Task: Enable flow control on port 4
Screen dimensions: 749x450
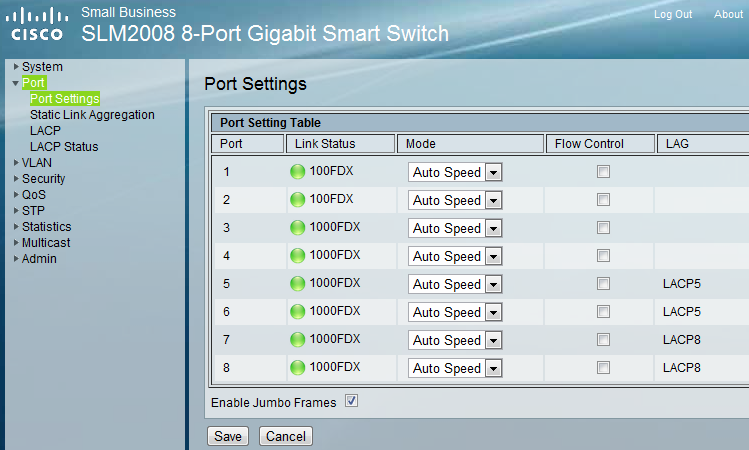Action: click(603, 256)
